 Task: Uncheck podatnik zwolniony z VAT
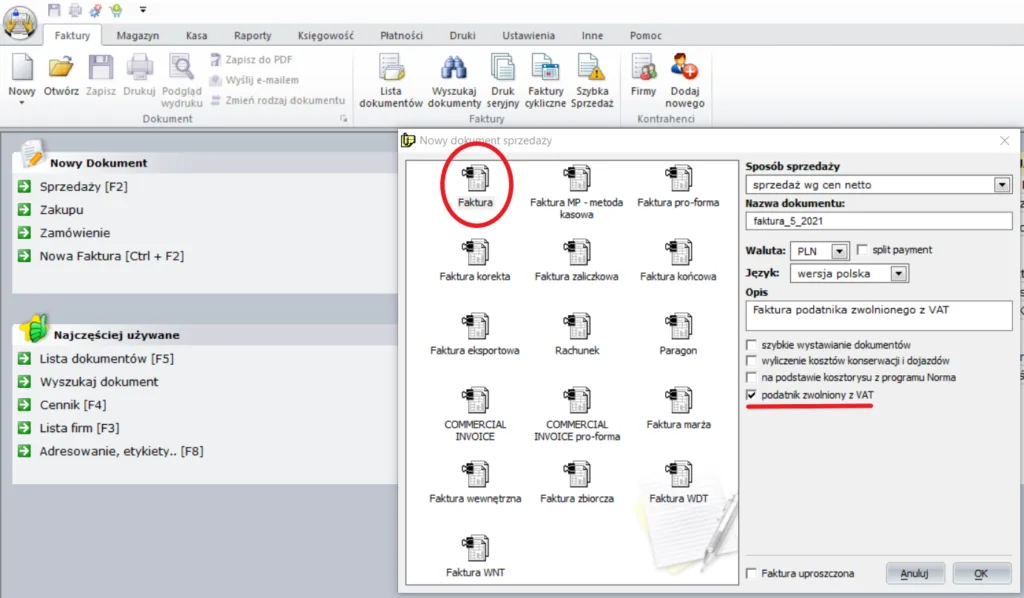point(752,396)
